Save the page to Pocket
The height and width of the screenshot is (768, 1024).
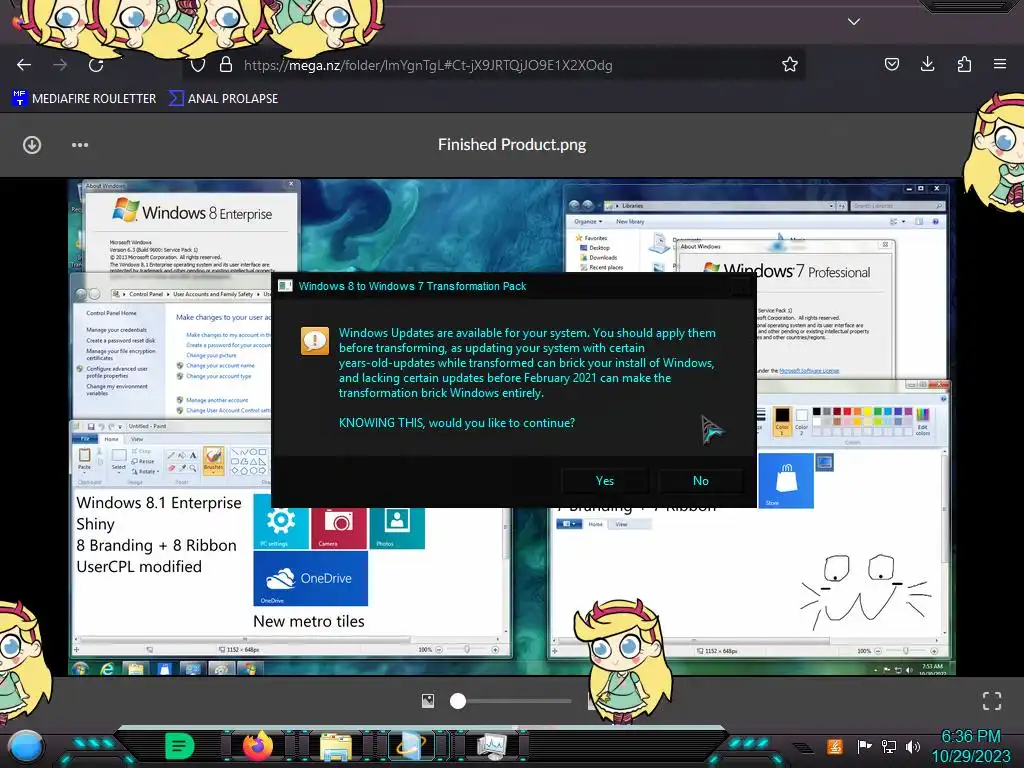pos(891,64)
